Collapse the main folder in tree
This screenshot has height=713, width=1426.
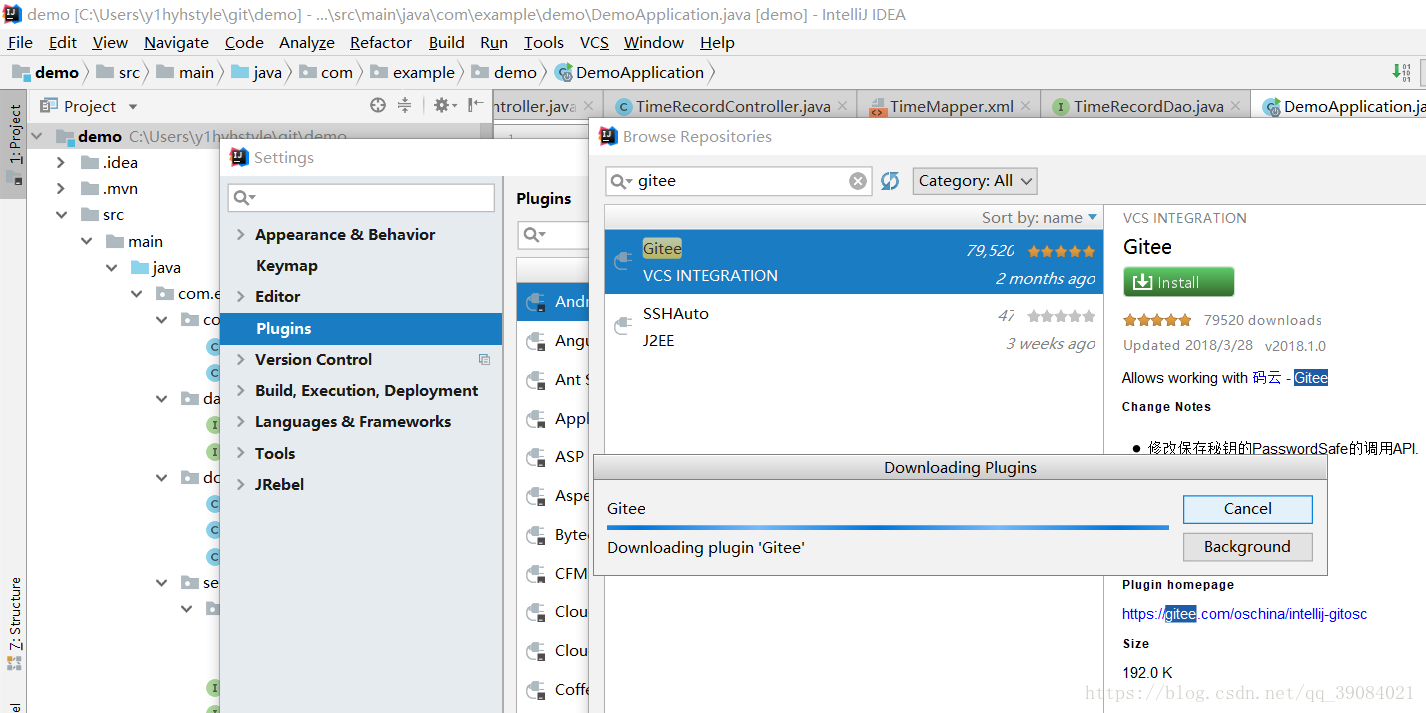[x=86, y=241]
